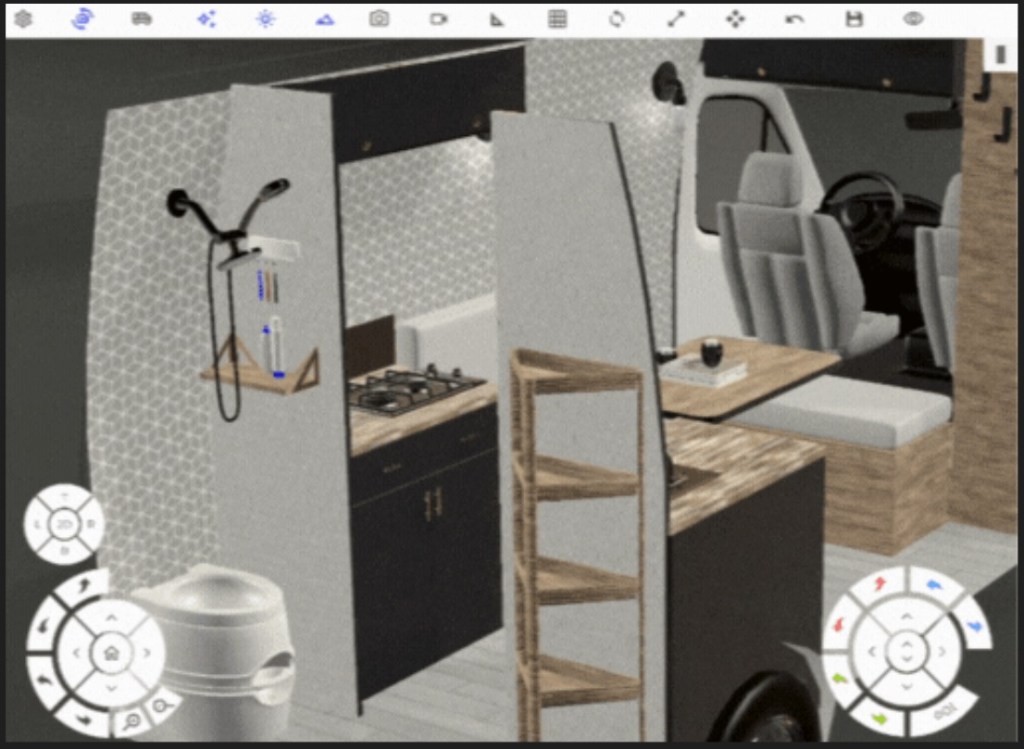
Task: Click the blue arrow on the right wheel
Action: pyautogui.click(x=934, y=586)
